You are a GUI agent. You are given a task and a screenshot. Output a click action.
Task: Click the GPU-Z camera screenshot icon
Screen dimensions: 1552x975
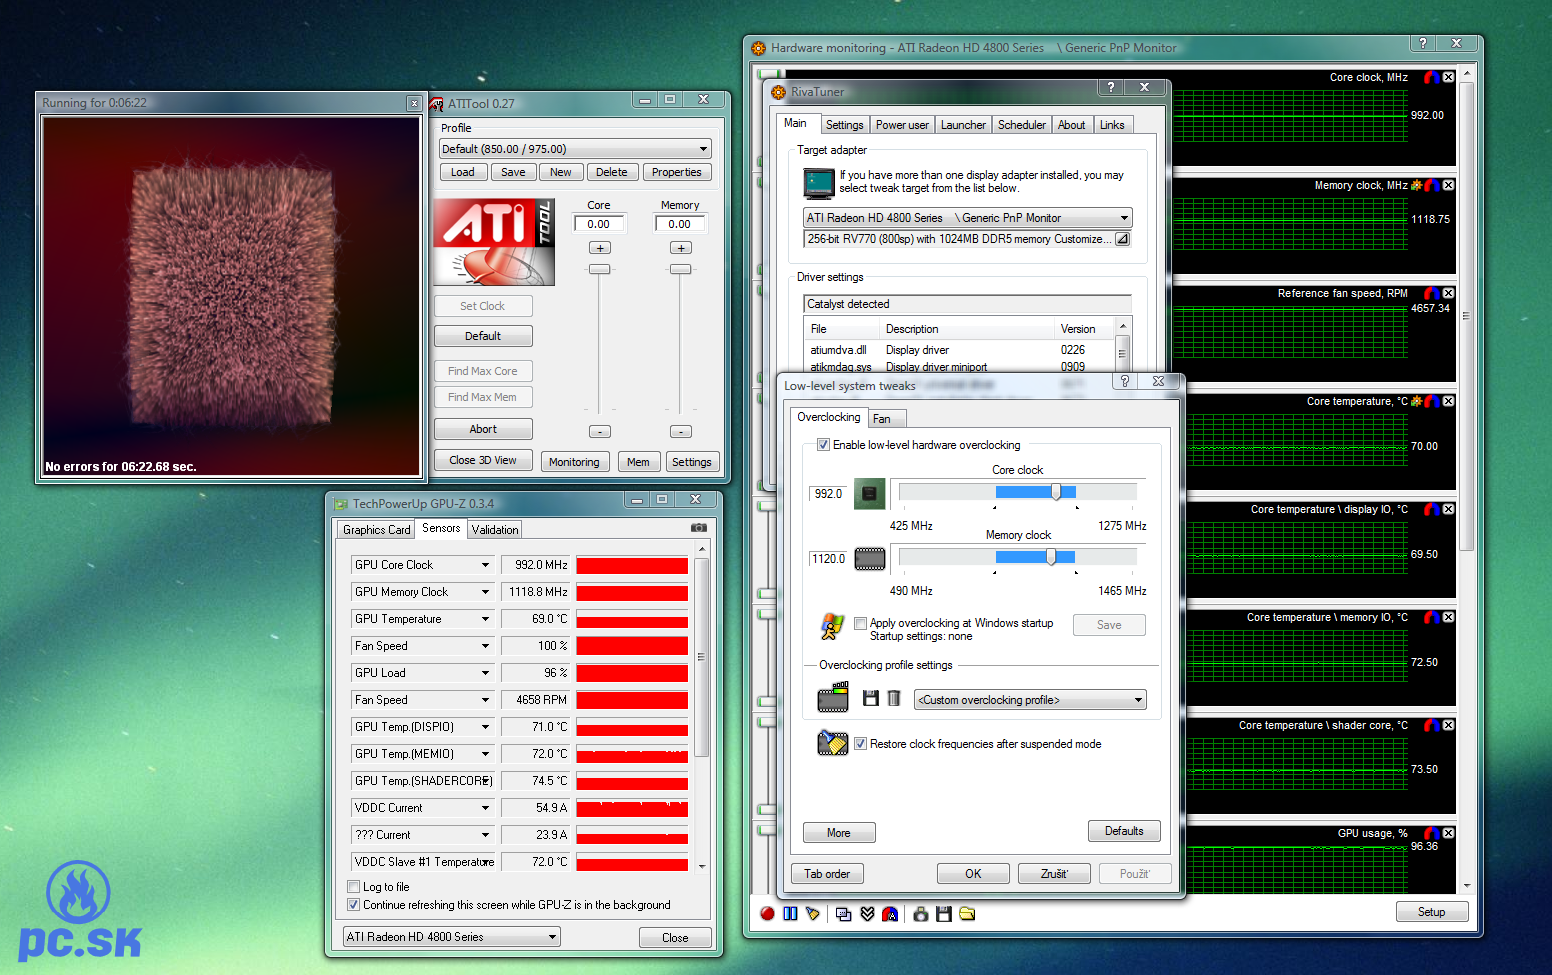pos(699,527)
